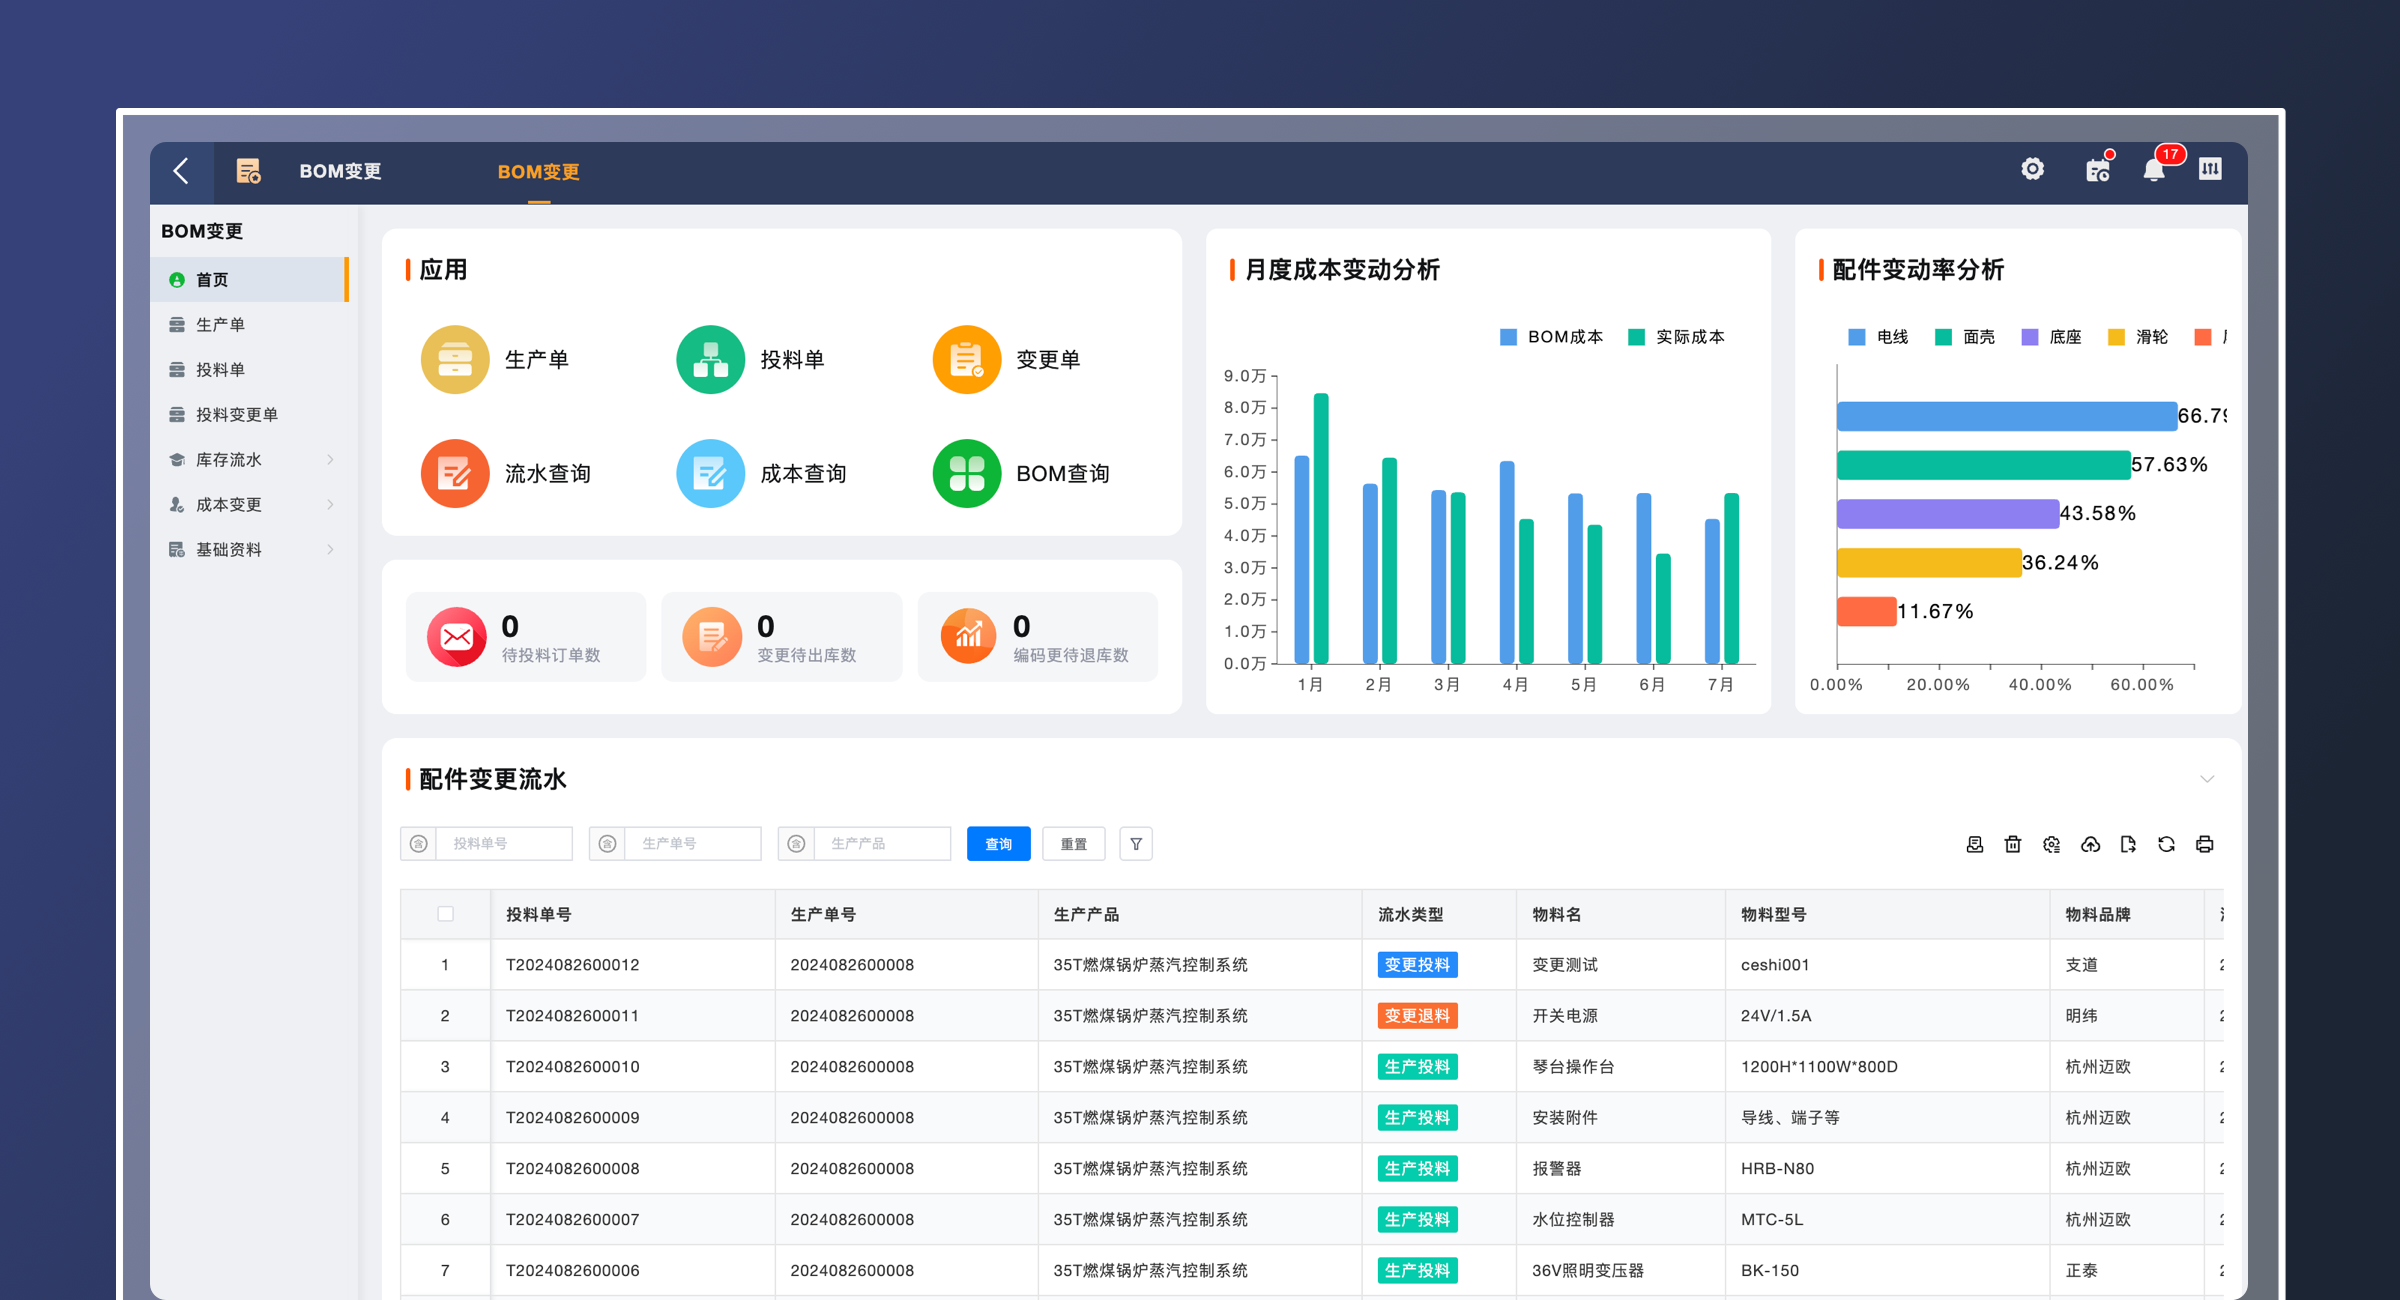Open the 流水查询 app icon
This screenshot has width=2400, height=1300.
click(x=455, y=473)
